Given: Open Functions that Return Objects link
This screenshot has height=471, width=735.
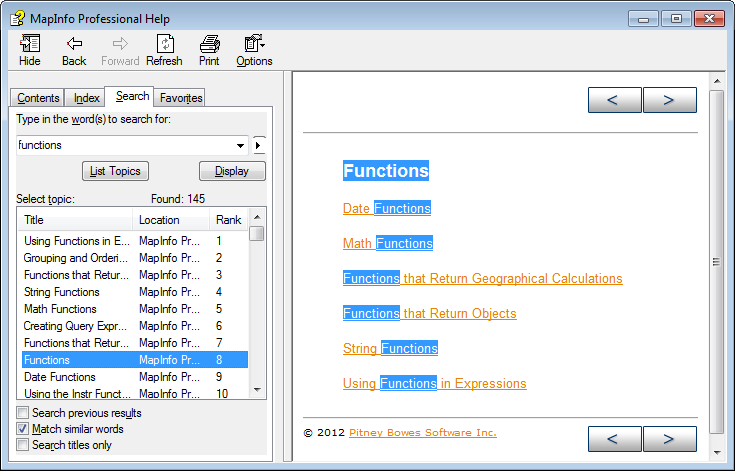Looking at the screenshot, I should 429,313.
